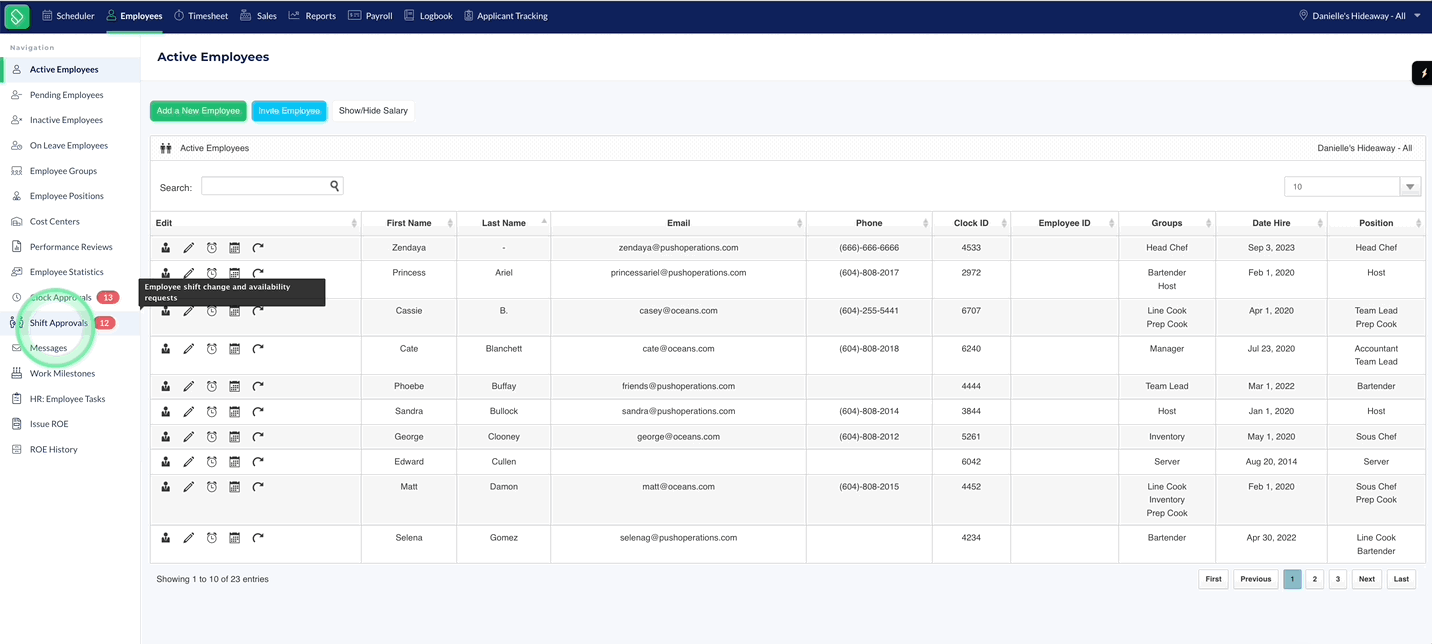Toggle the Show/Hide Salary button
1432x644 pixels.
[x=373, y=111]
